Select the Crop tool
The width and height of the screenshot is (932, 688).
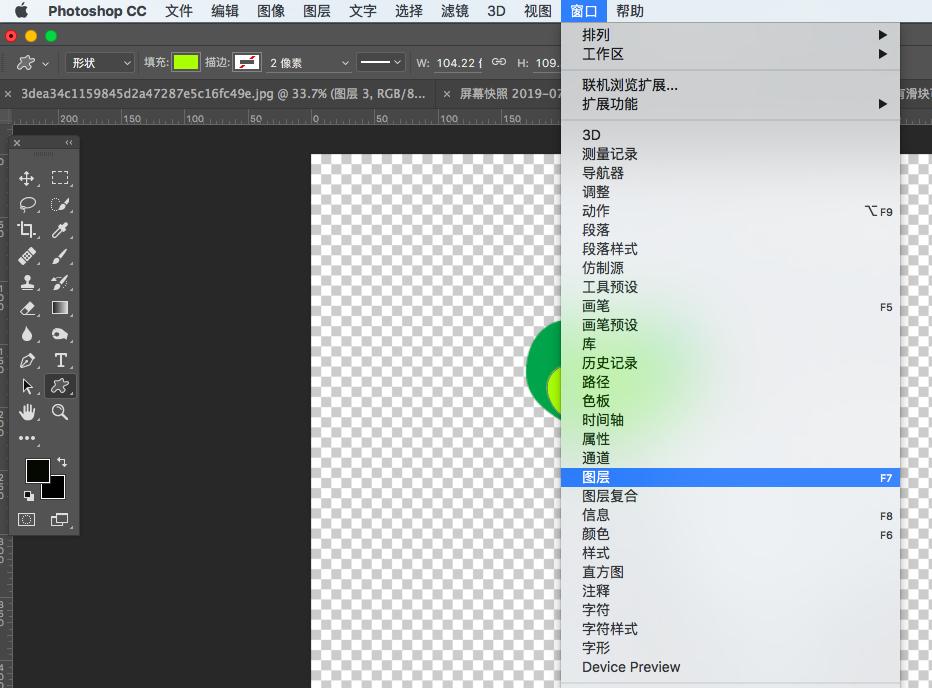[29, 230]
